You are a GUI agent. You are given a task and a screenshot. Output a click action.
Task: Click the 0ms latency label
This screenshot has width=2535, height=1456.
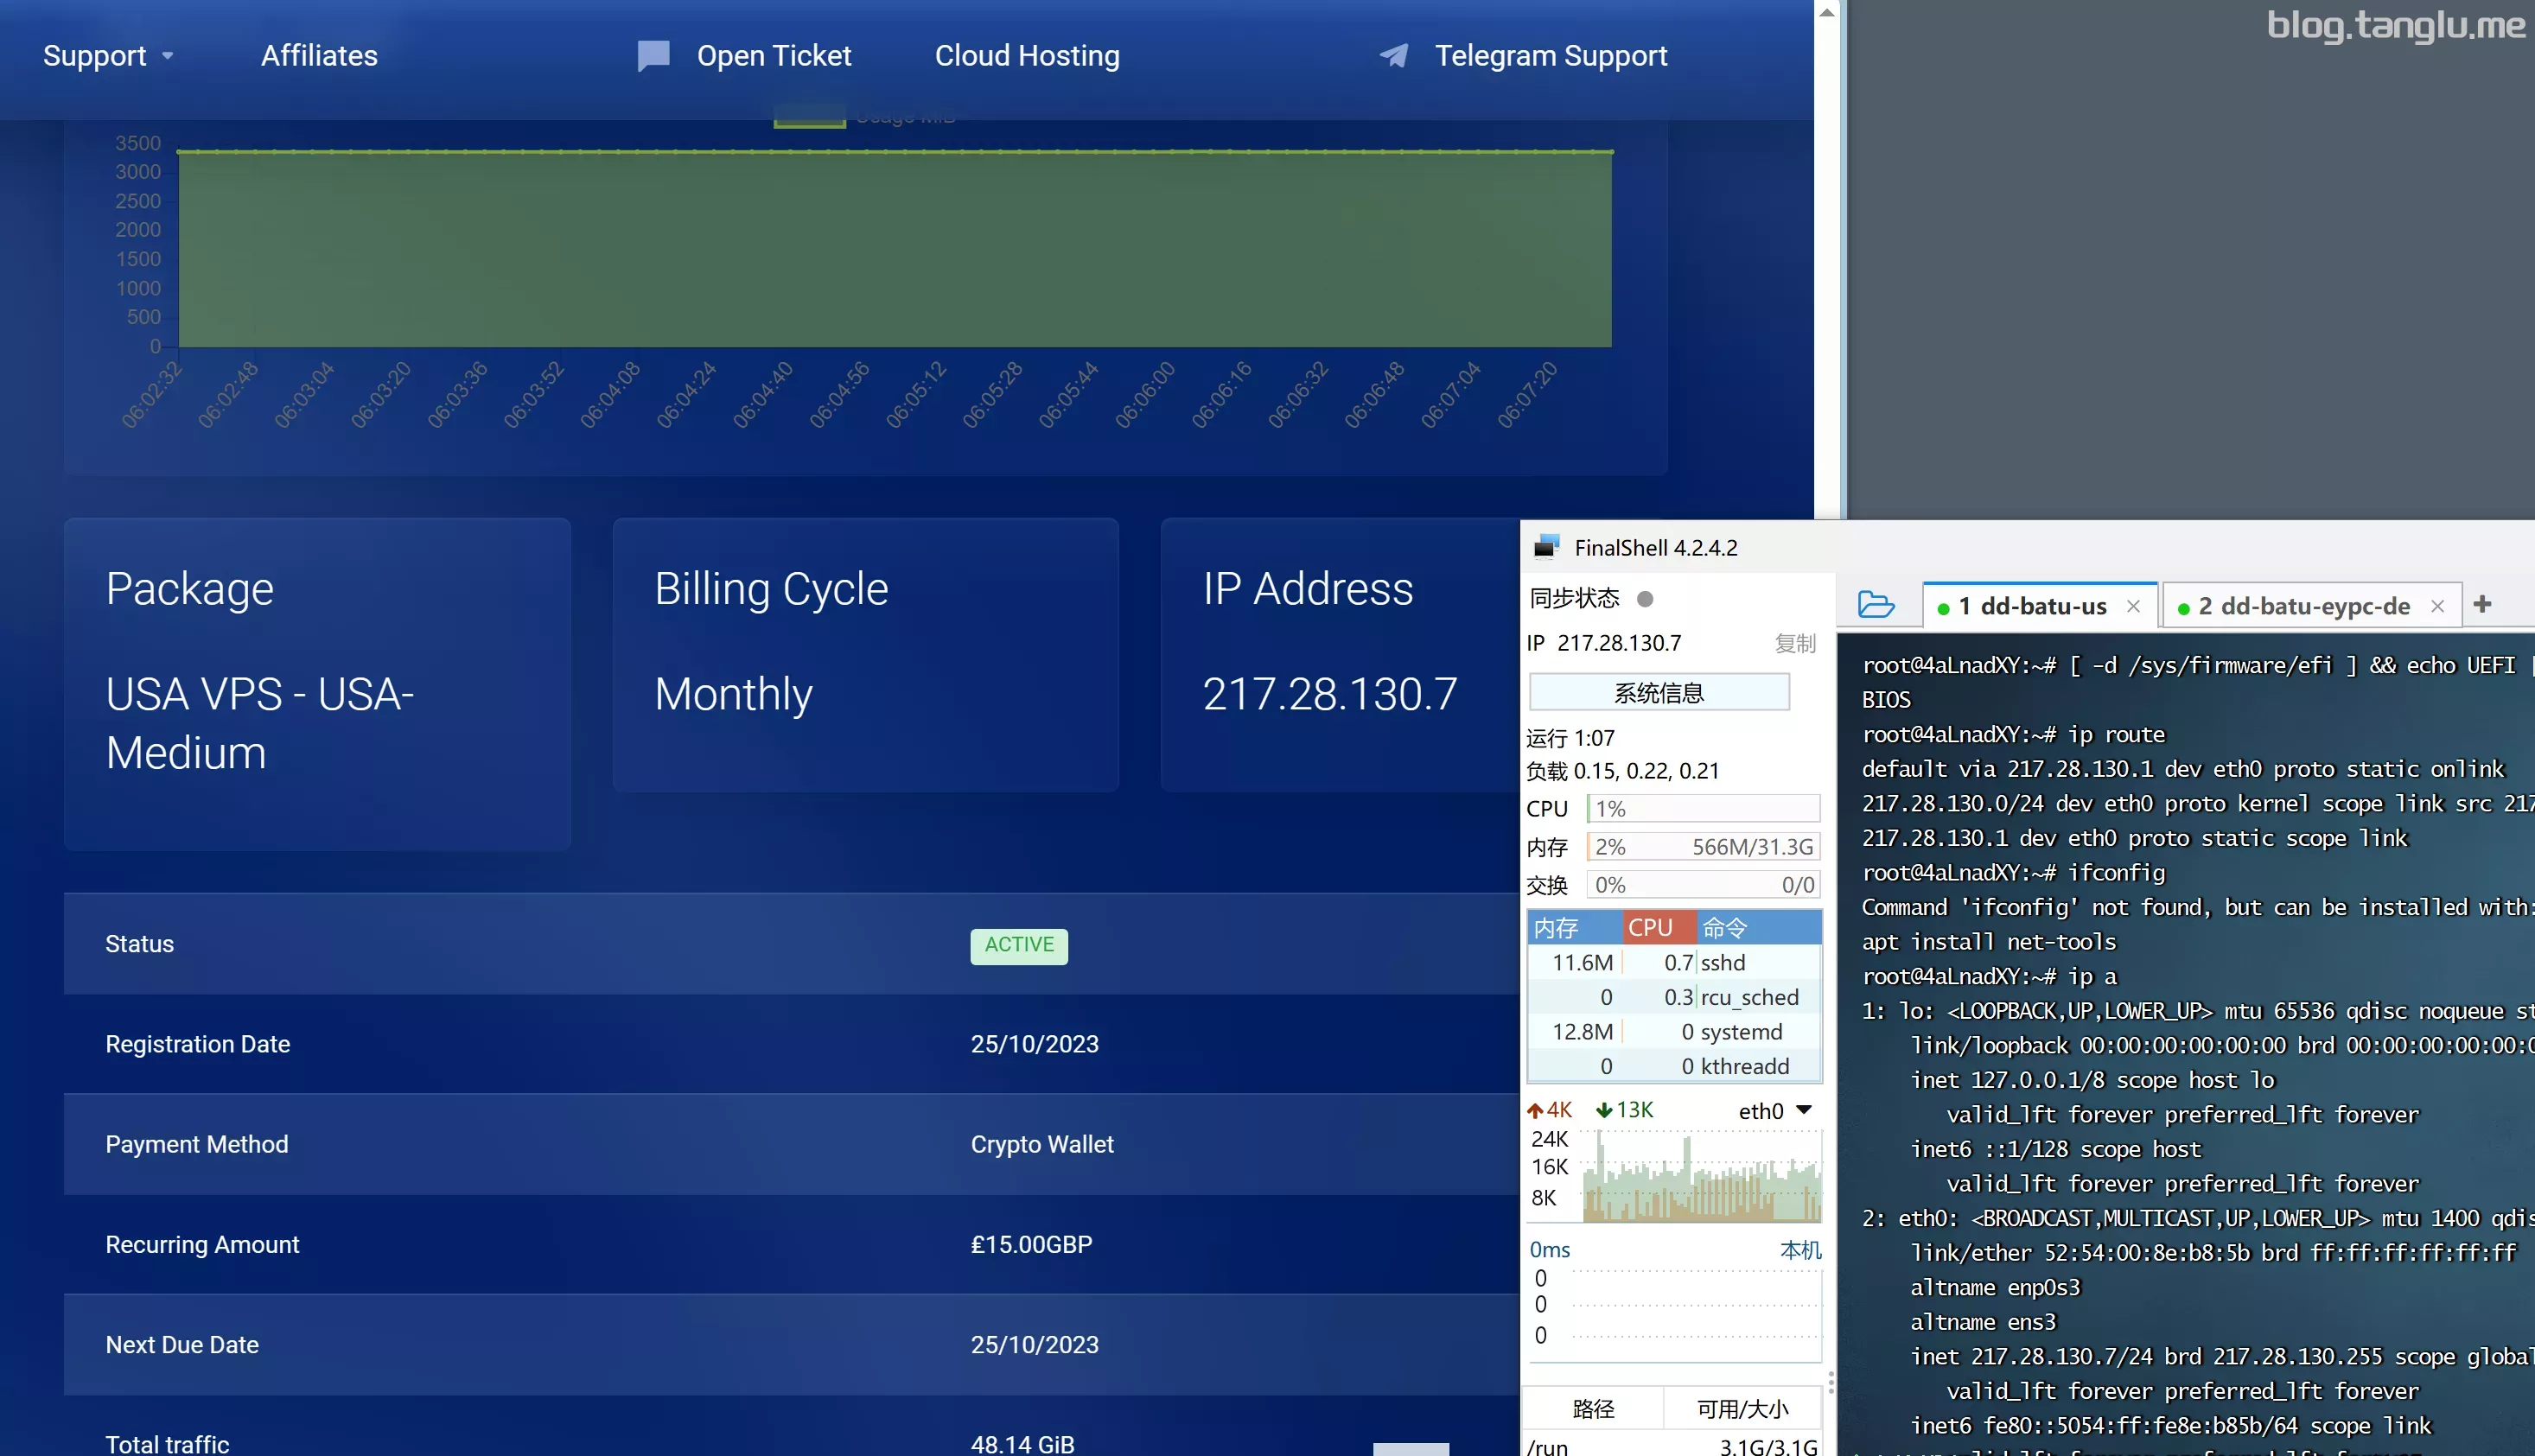tap(1549, 1250)
